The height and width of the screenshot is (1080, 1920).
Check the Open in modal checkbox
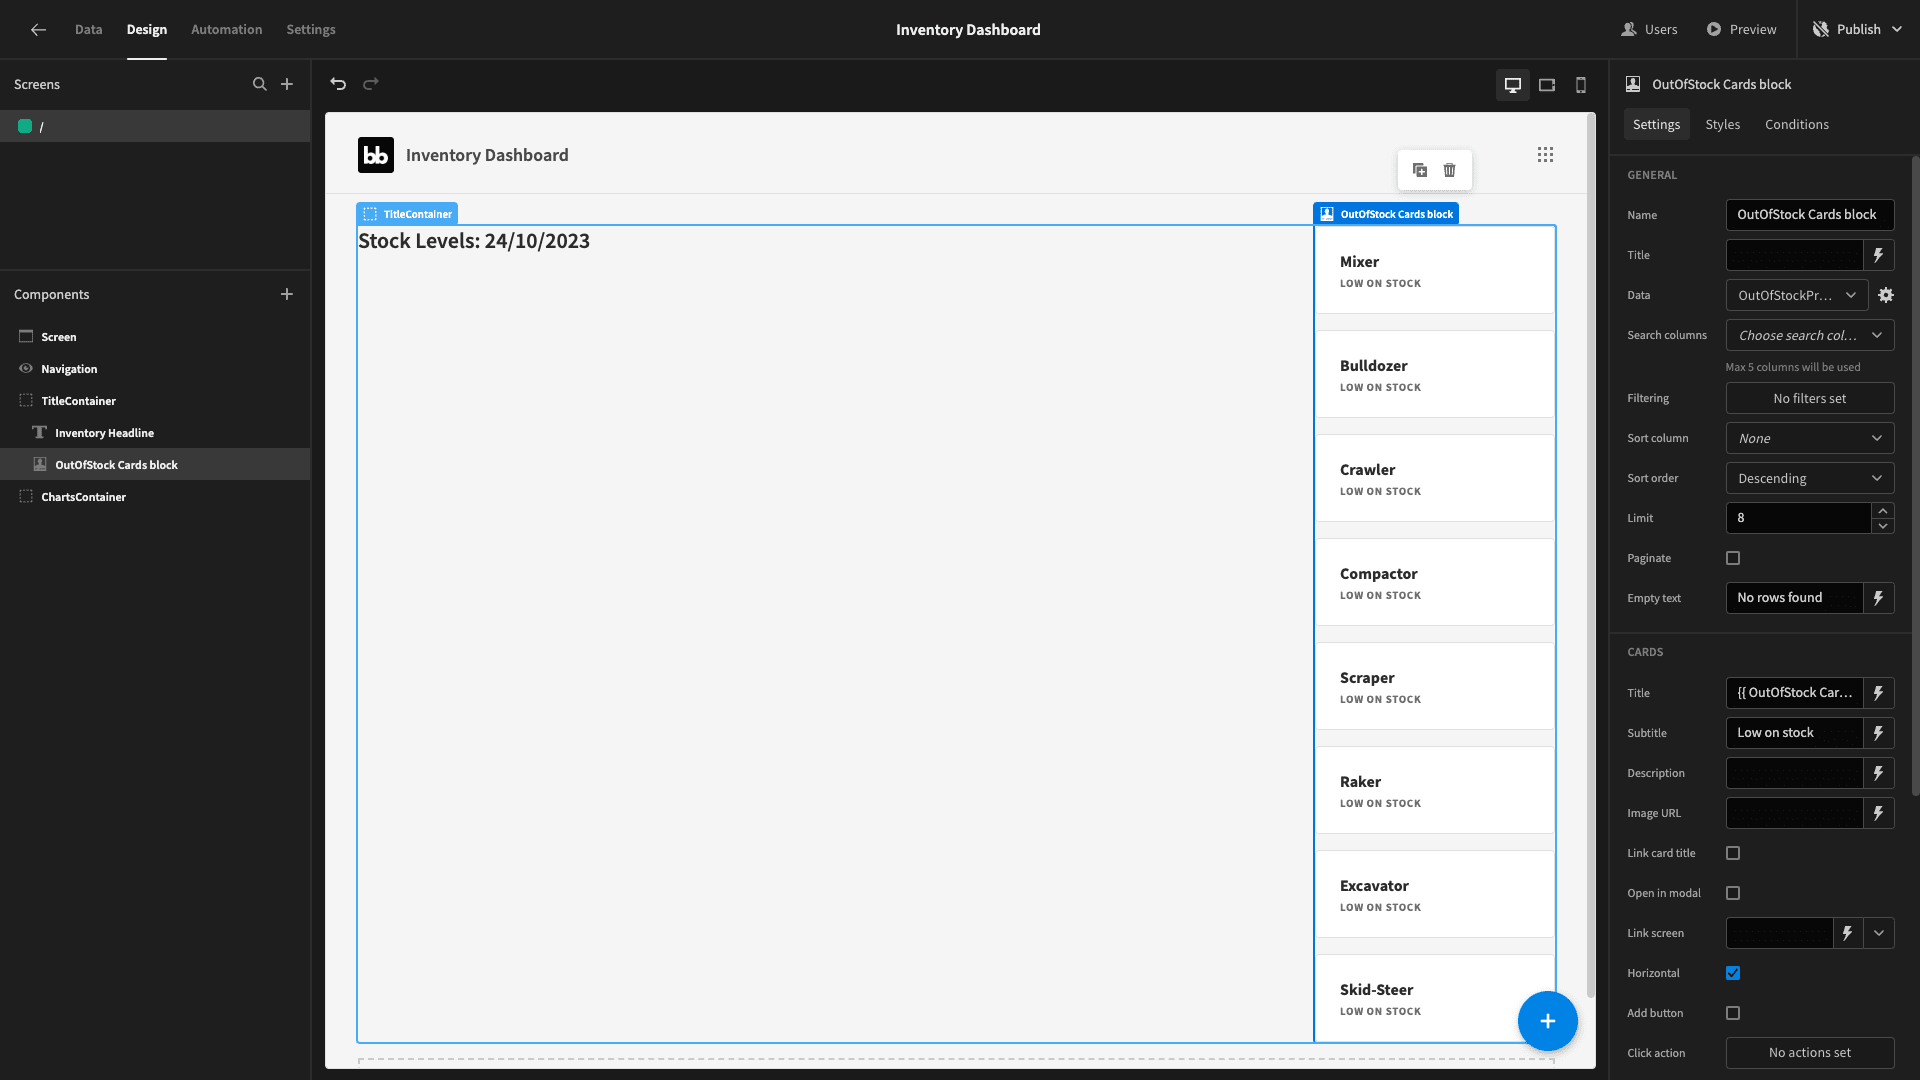(x=1733, y=893)
